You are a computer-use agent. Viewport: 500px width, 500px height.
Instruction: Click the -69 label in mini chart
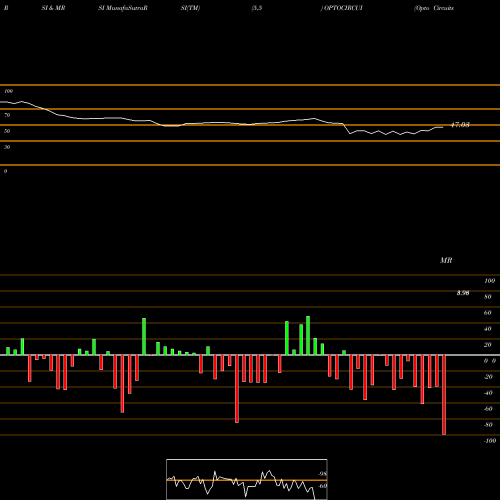322,486
